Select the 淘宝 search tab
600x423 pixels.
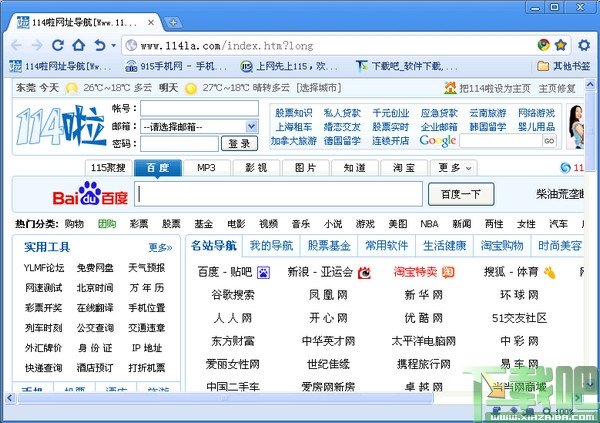(x=404, y=167)
